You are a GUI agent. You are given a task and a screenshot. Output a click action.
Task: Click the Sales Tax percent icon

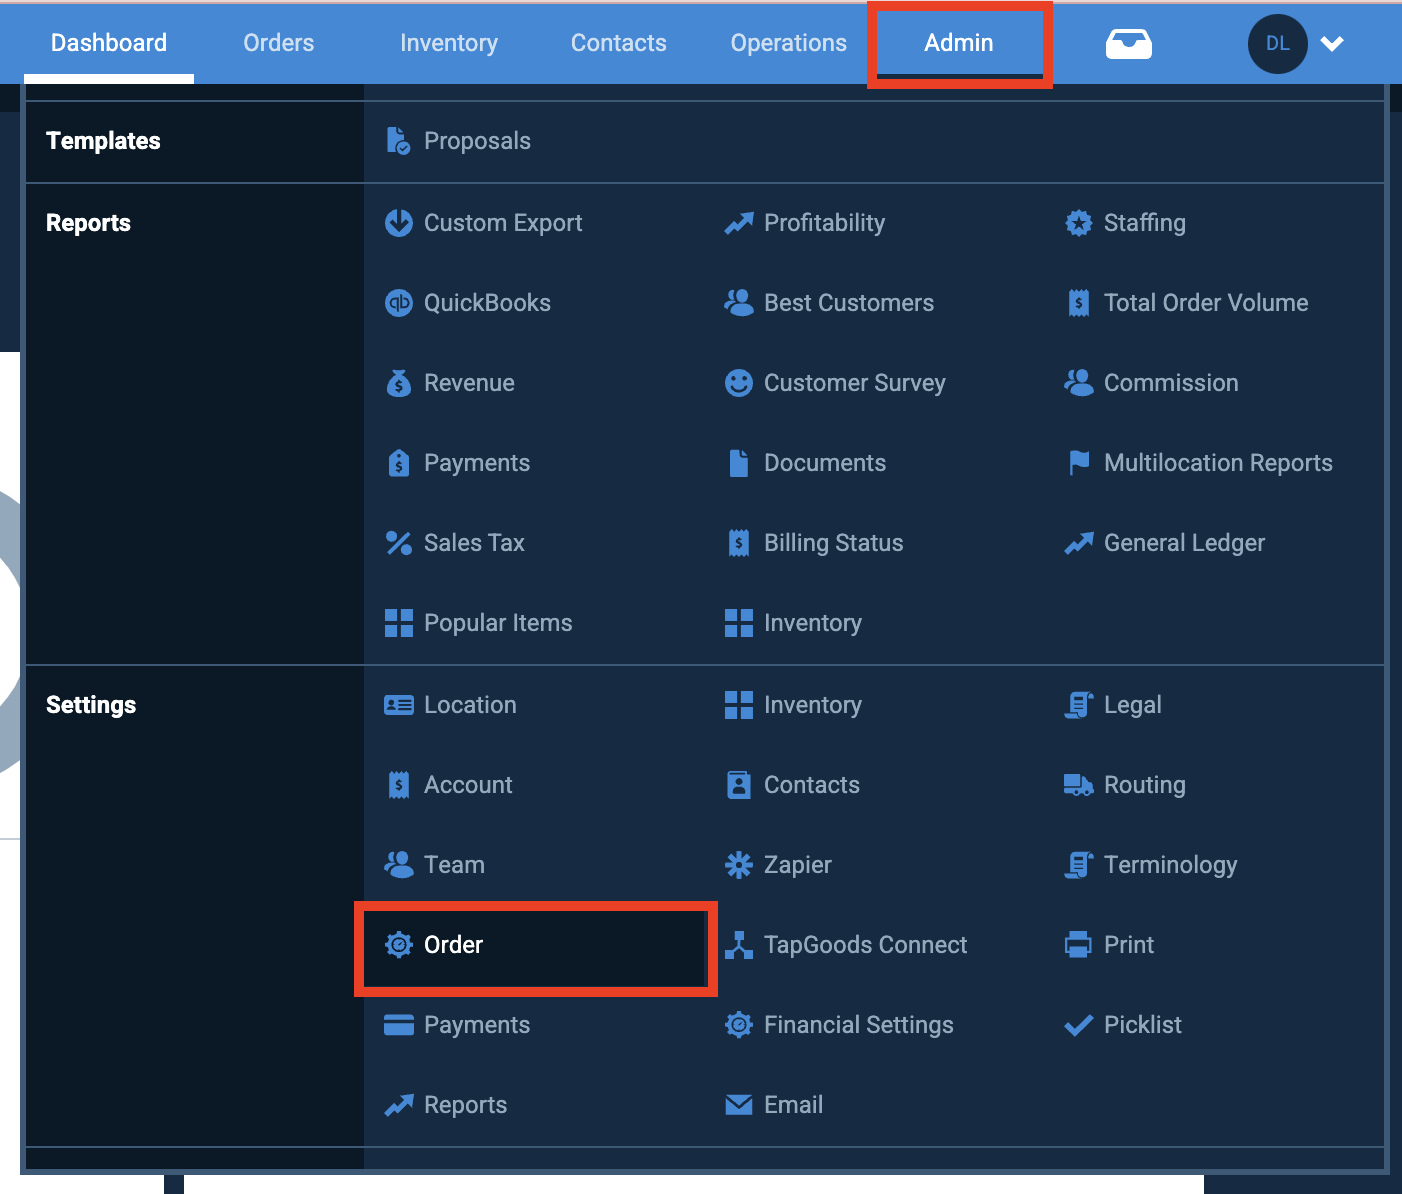coord(399,543)
